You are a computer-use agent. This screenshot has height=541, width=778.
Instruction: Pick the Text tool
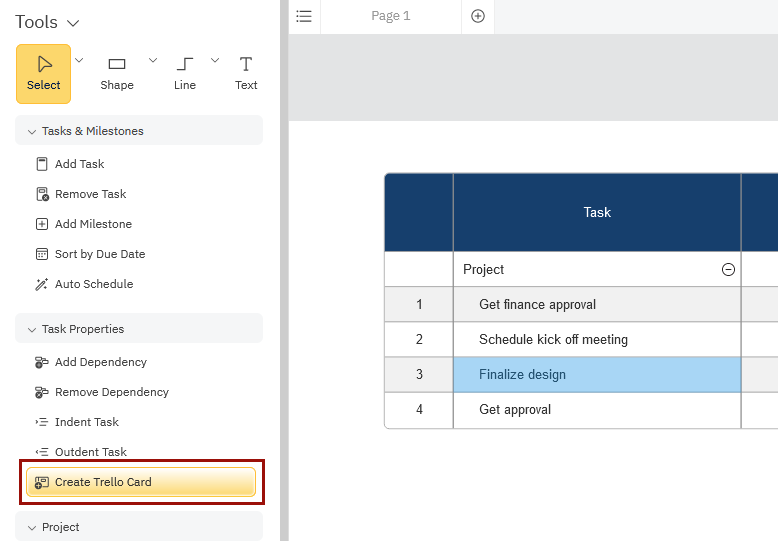click(x=246, y=74)
